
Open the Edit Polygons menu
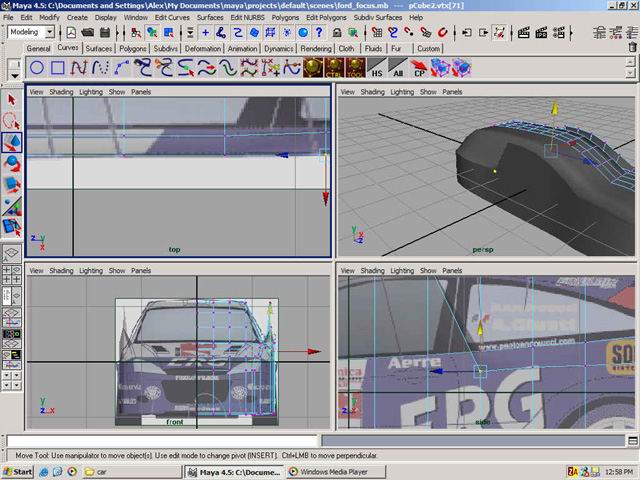coord(326,17)
